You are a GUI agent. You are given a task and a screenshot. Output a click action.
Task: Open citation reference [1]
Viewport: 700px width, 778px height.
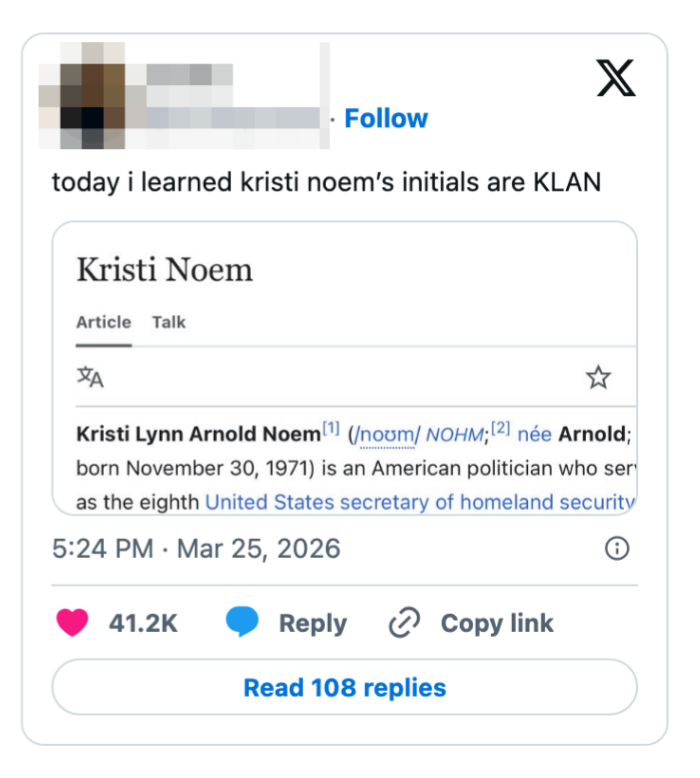coord(331,430)
